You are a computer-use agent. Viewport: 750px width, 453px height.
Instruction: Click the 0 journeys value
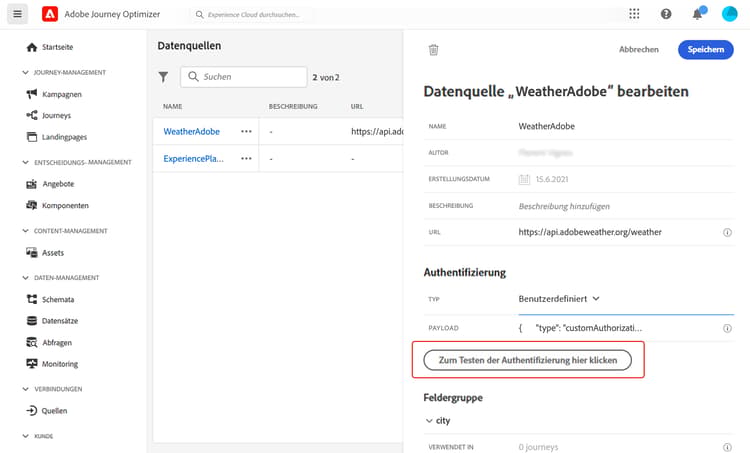click(x=538, y=447)
